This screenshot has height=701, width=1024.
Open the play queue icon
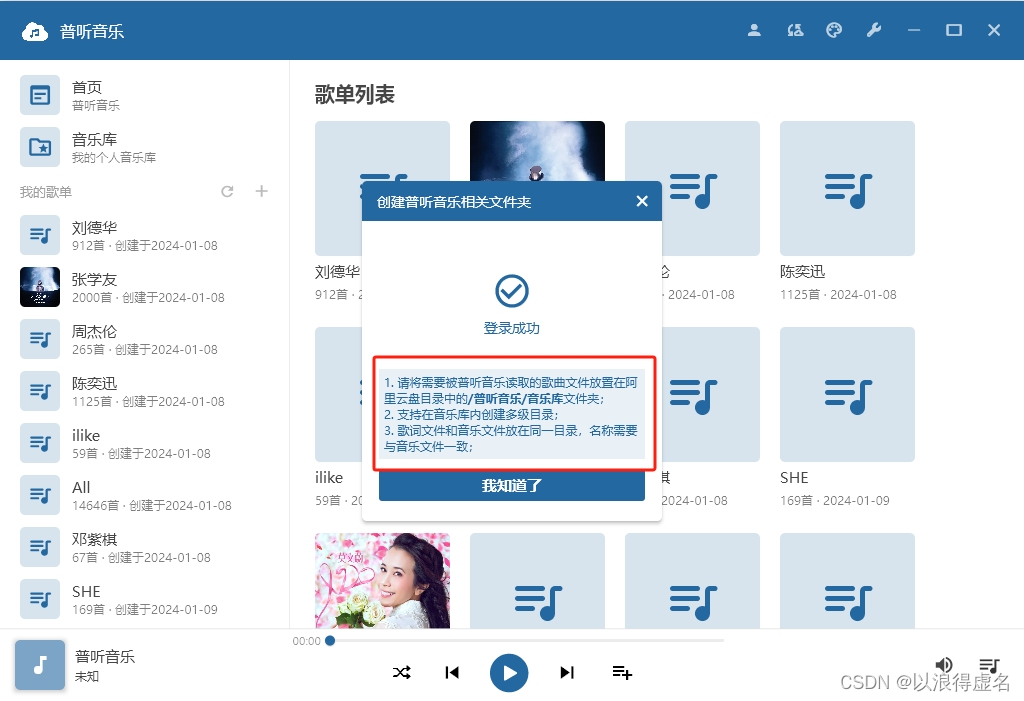pyautogui.click(x=989, y=665)
